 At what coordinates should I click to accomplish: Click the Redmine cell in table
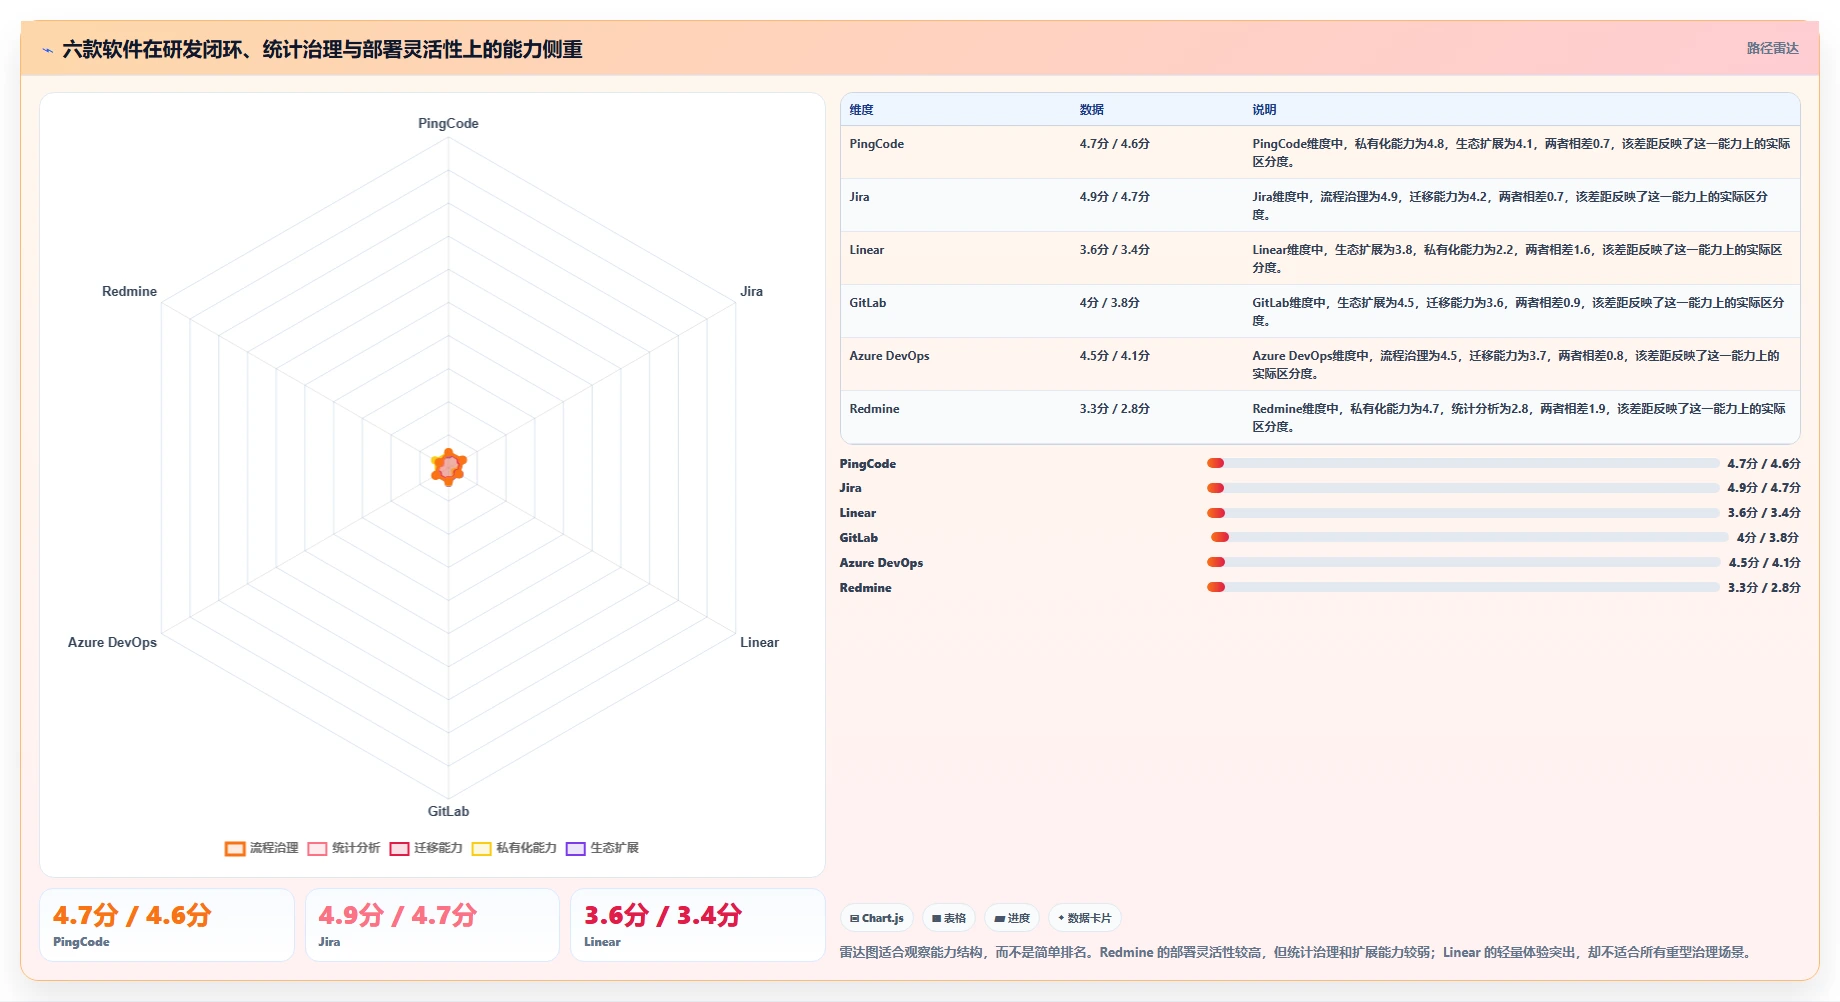874,409
